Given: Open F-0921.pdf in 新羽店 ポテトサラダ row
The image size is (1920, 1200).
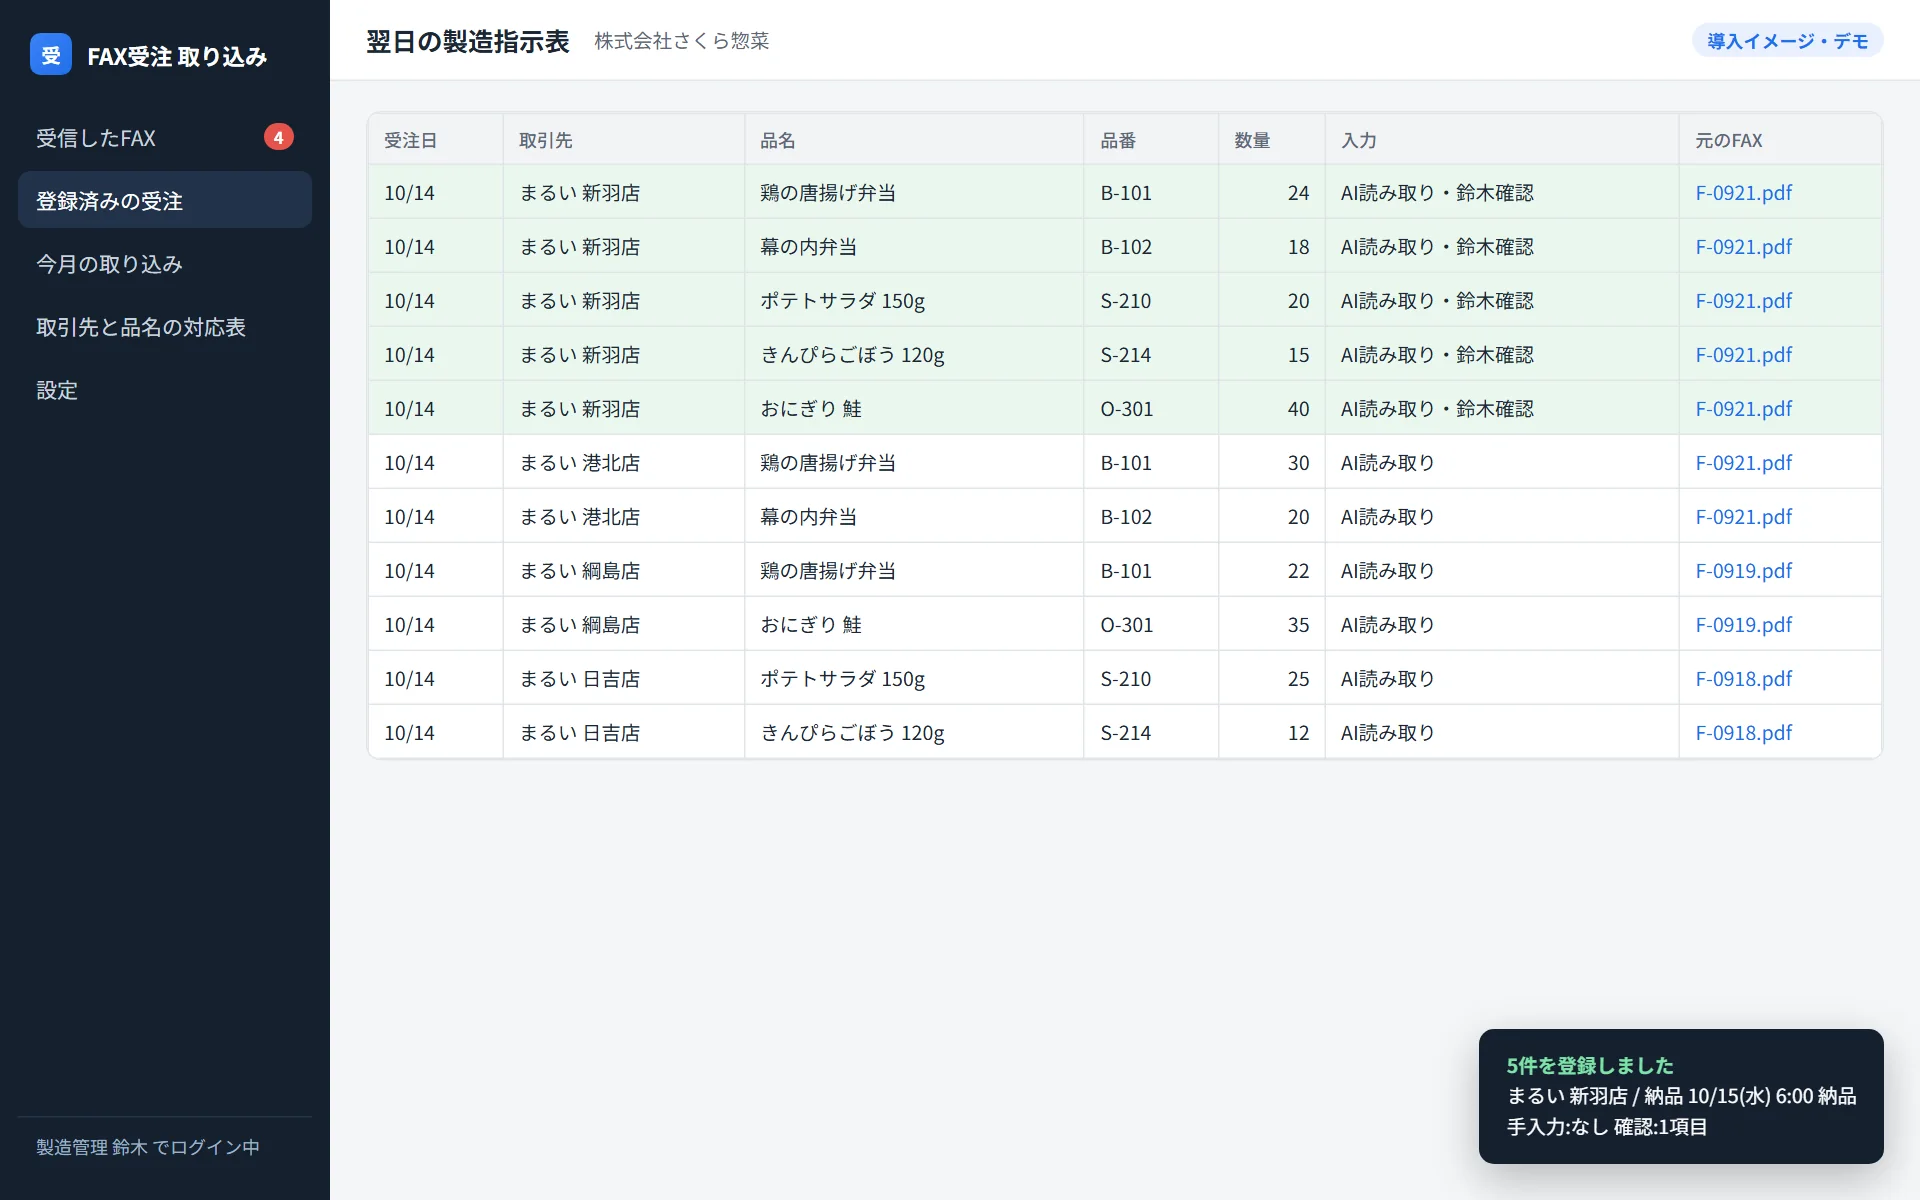Looking at the screenshot, I should 1743,301.
